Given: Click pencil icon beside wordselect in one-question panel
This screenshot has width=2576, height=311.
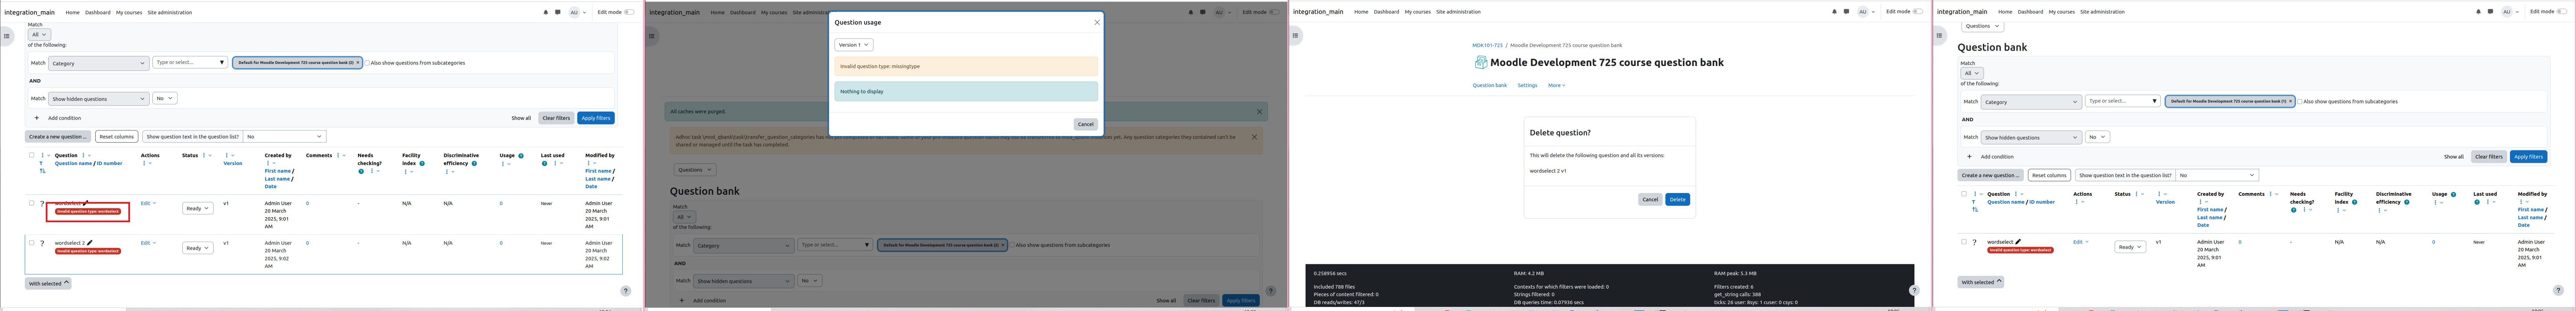Looking at the screenshot, I should pos(2018,242).
